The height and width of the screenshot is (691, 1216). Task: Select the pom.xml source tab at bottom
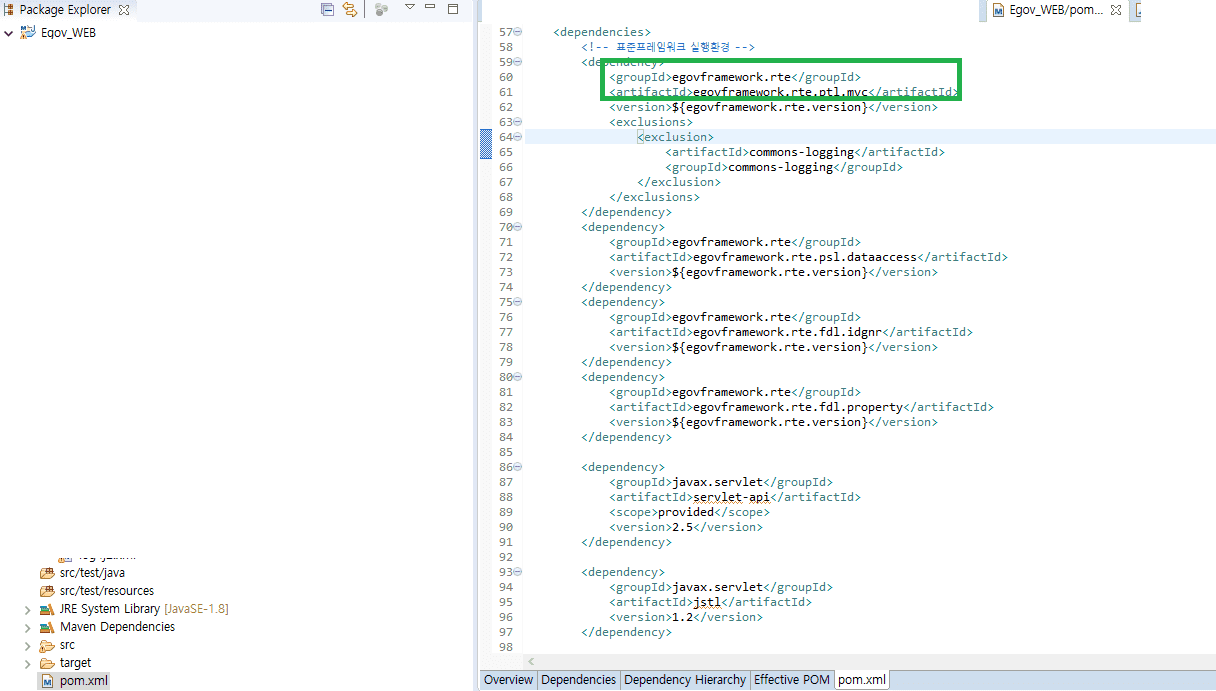tap(862, 680)
